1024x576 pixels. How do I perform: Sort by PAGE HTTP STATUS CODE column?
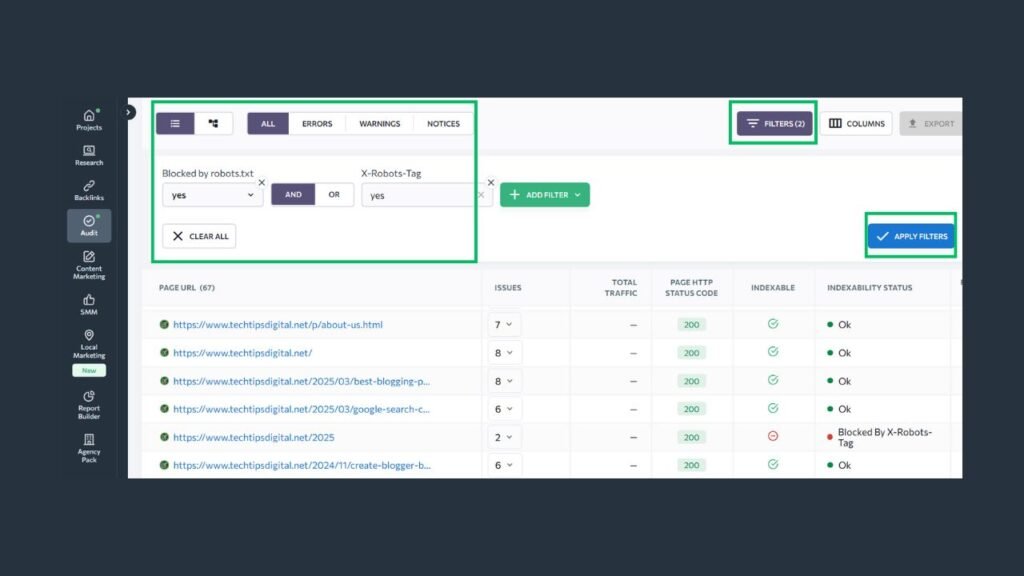692,287
